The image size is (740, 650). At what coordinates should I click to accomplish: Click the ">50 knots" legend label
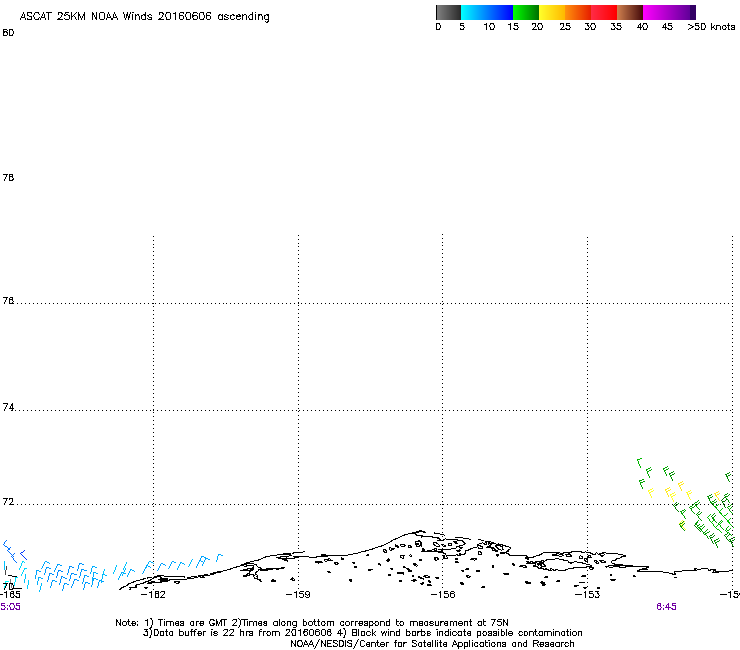coord(711,27)
